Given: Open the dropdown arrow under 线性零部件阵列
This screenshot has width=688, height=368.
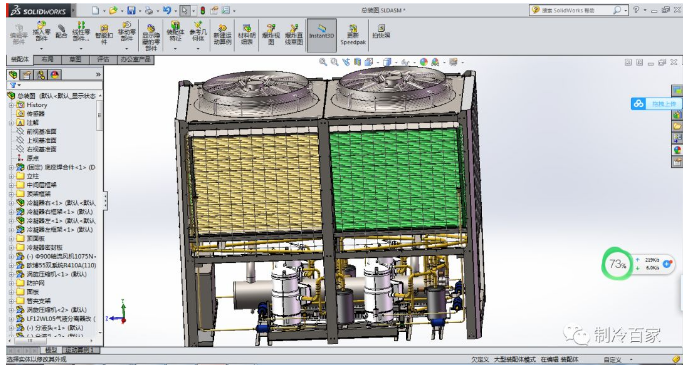Looking at the screenshot, I should tap(81, 48).
